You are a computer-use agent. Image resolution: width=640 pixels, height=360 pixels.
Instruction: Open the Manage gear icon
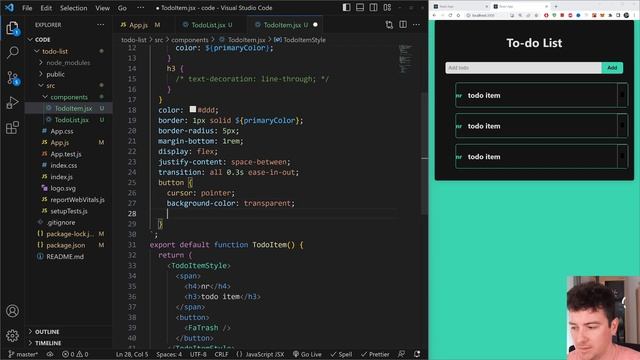pos(13,336)
